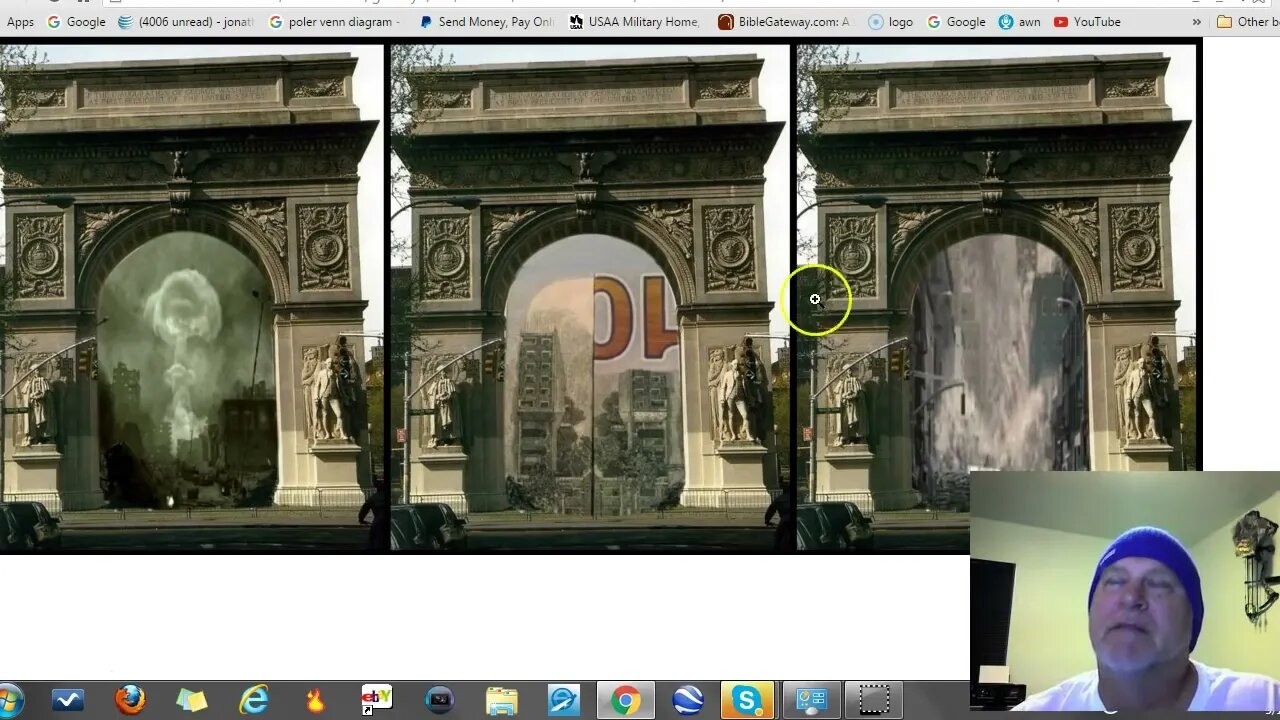Open the 'awn' bookmark
This screenshot has height=720, width=1280.
coord(1020,21)
